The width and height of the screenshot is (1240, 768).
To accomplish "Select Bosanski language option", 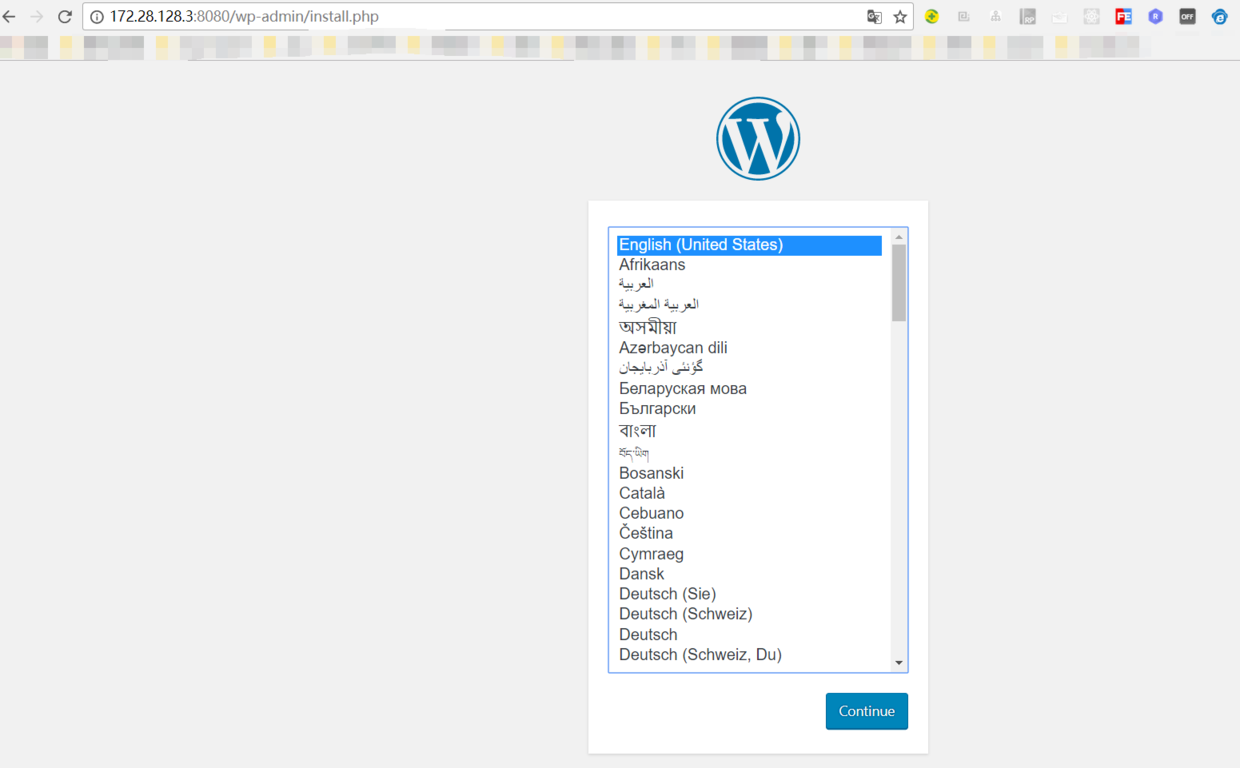I will (749, 473).
